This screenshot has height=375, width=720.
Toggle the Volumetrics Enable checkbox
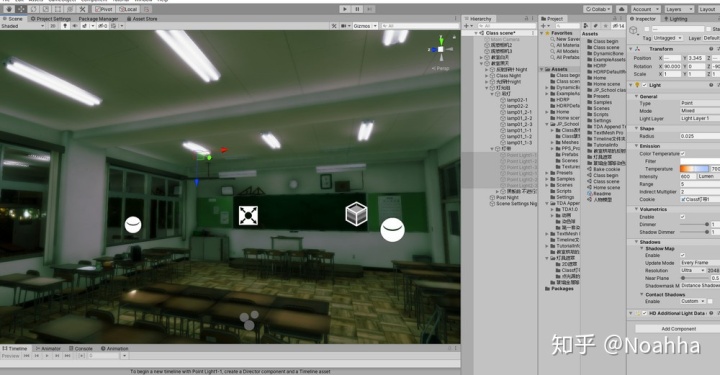point(683,217)
